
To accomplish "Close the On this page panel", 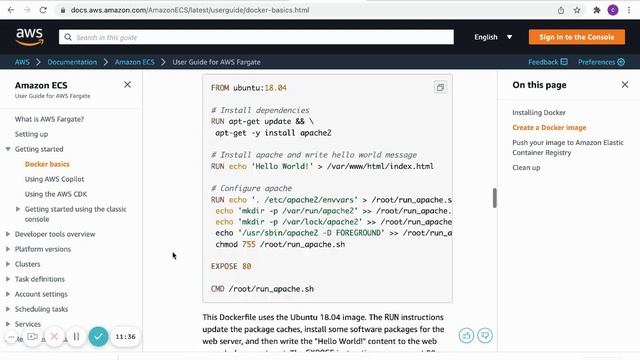I will [x=625, y=84].
